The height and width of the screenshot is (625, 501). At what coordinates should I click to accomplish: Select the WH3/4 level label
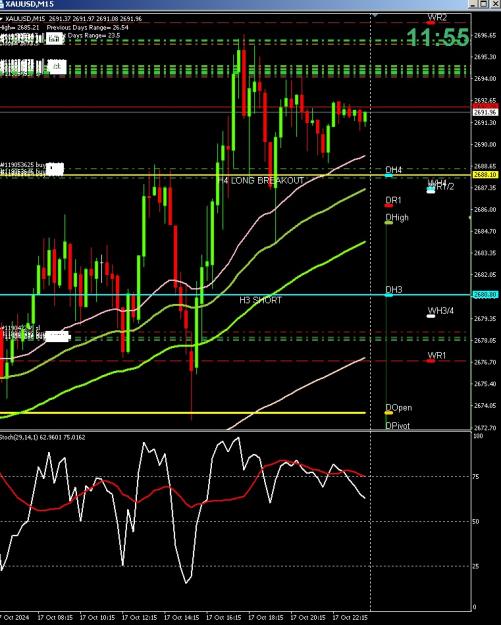pyautogui.click(x=440, y=311)
